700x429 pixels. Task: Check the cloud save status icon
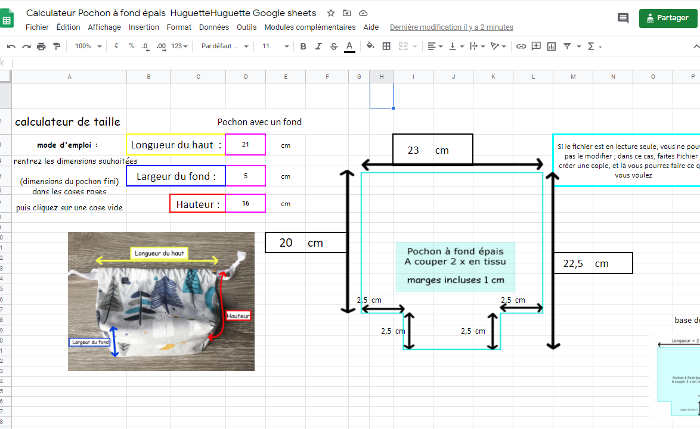(x=363, y=13)
